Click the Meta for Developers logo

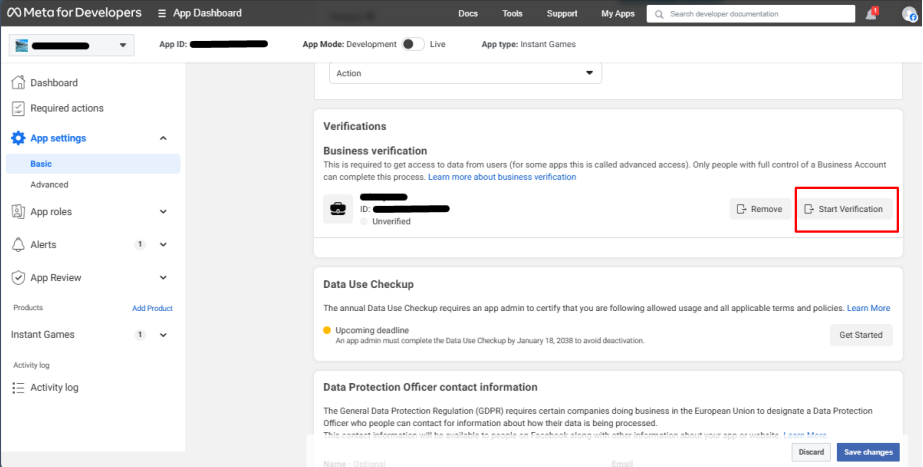pyautogui.click(x=75, y=13)
